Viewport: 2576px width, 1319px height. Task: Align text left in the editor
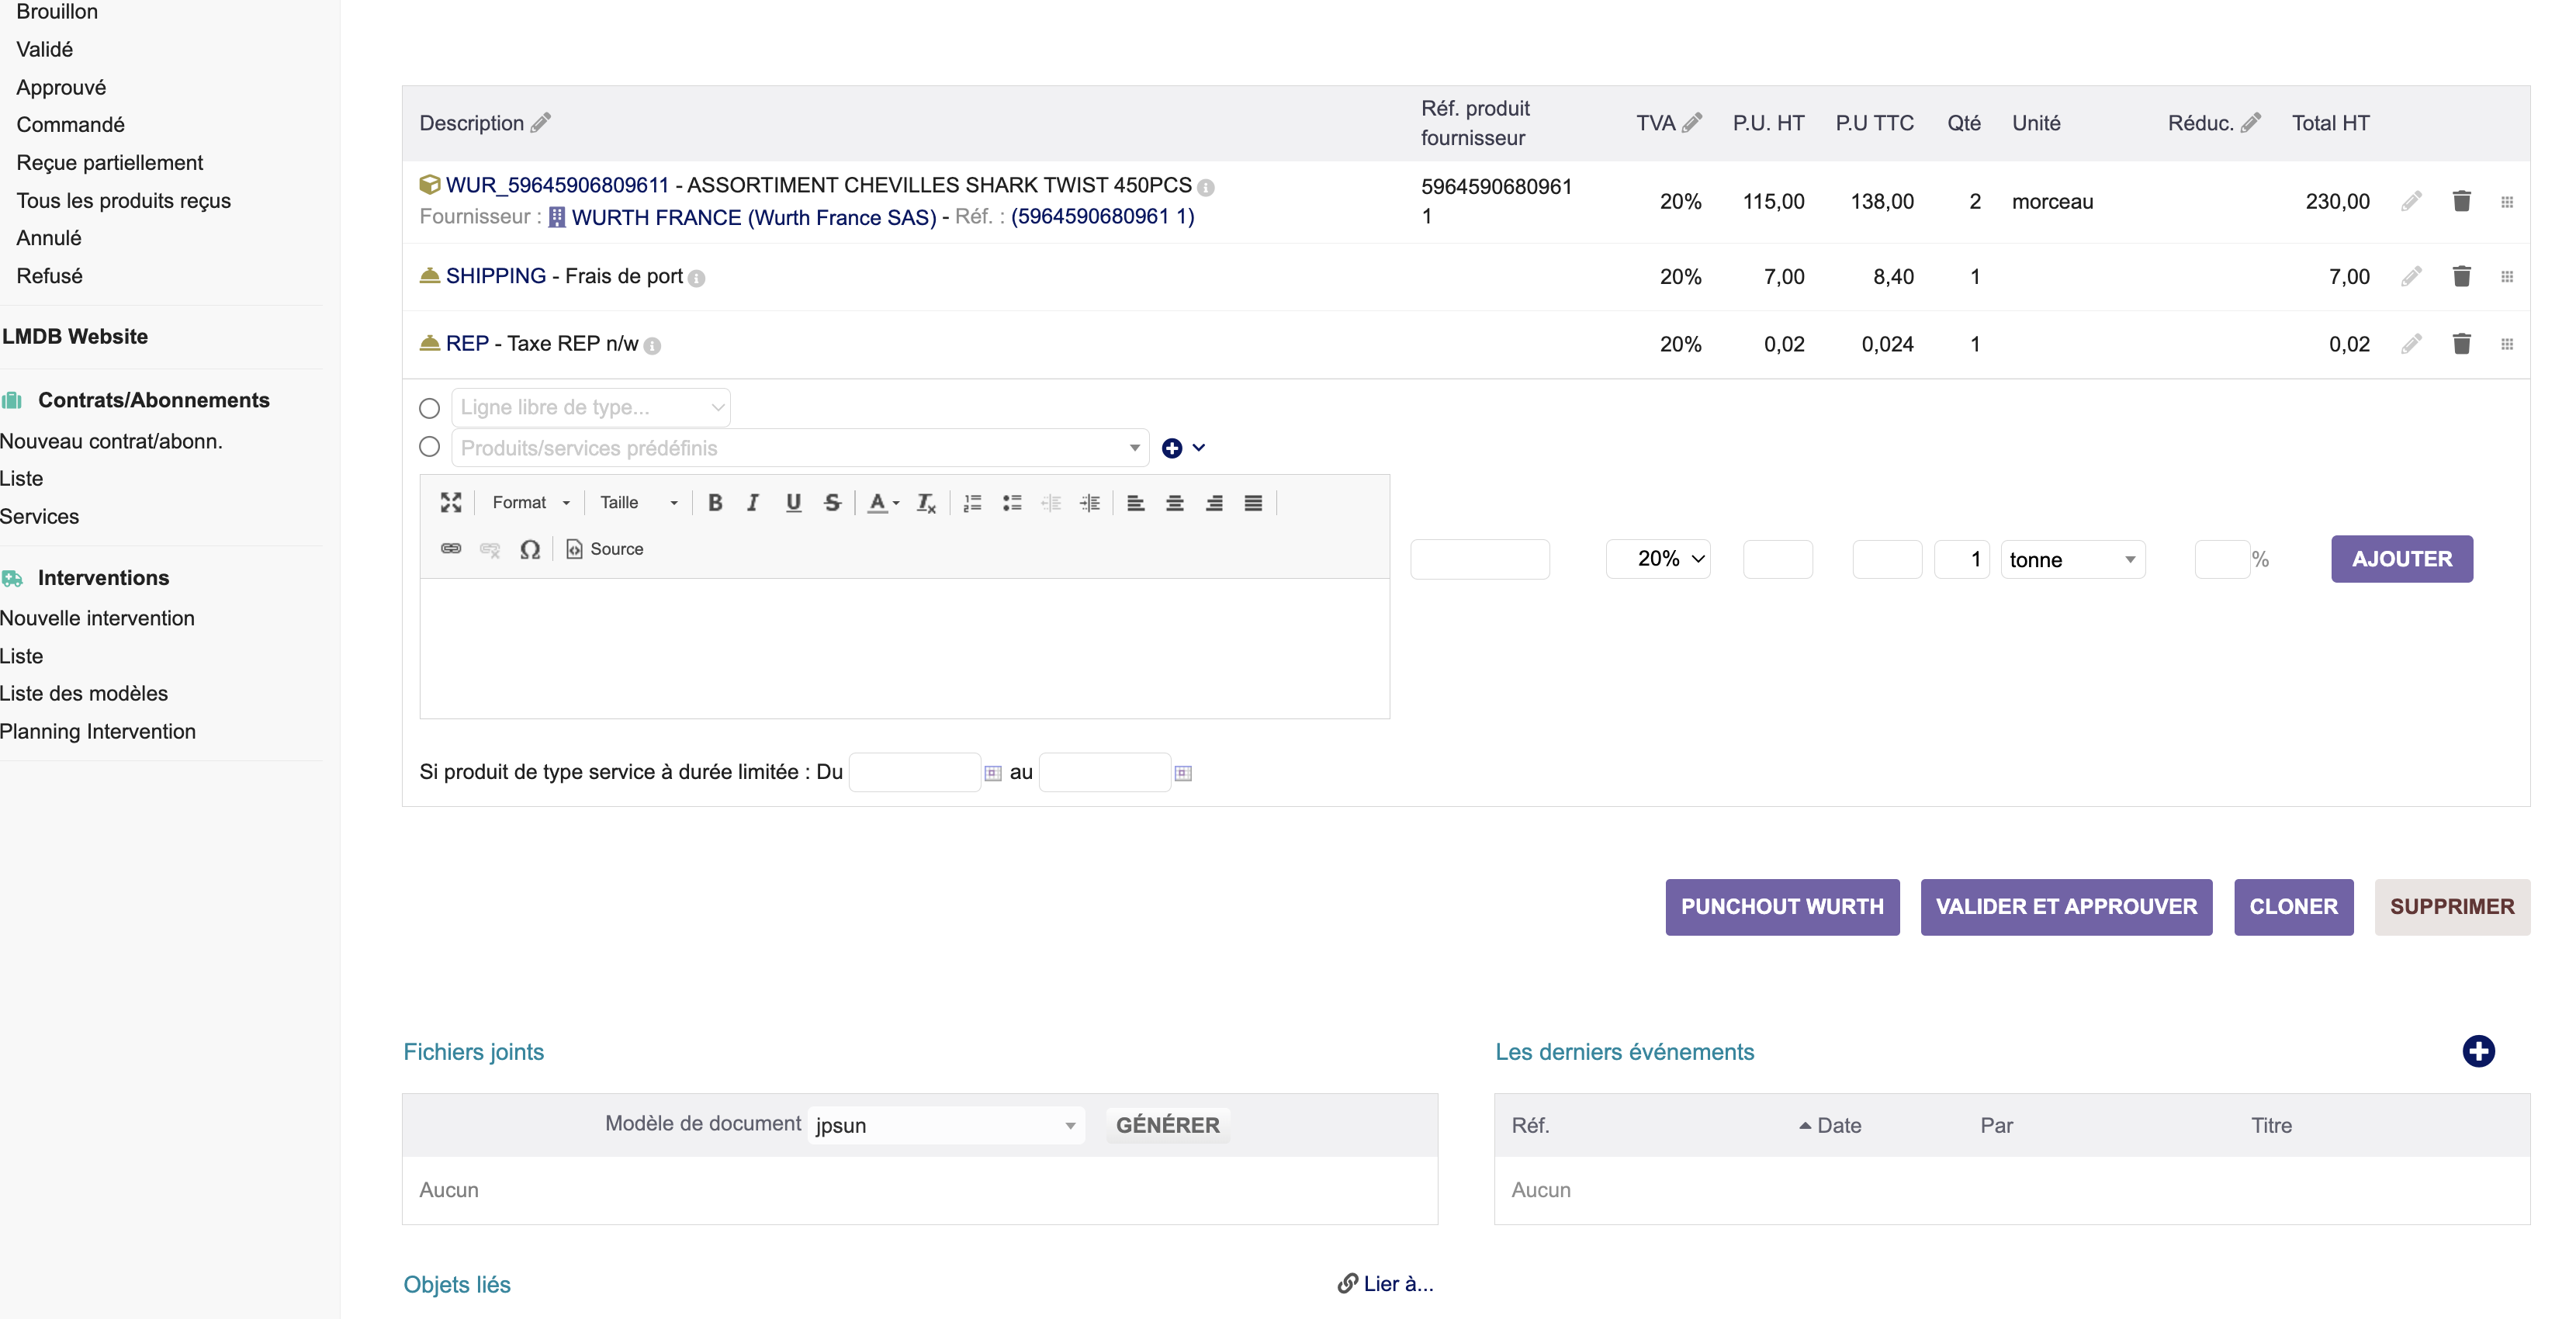click(1136, 503)
